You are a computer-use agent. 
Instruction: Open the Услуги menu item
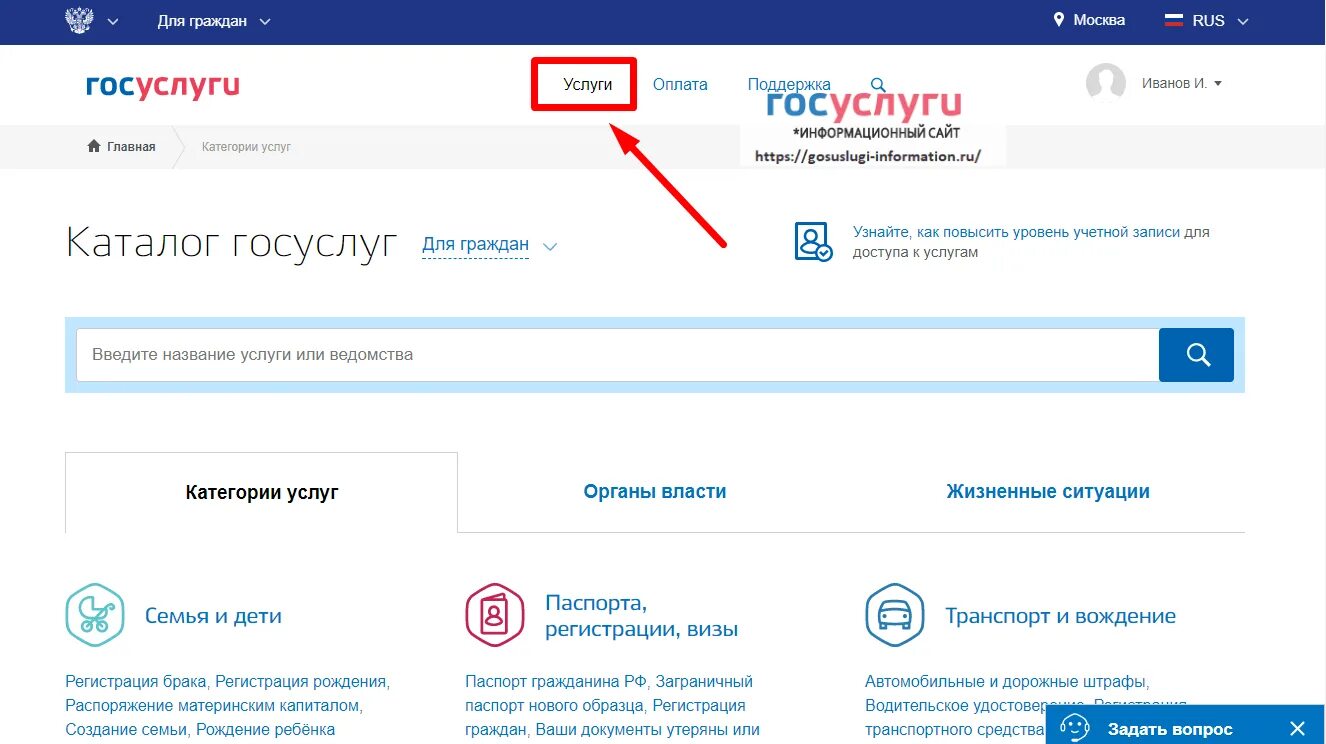click(x=587, y=85)
